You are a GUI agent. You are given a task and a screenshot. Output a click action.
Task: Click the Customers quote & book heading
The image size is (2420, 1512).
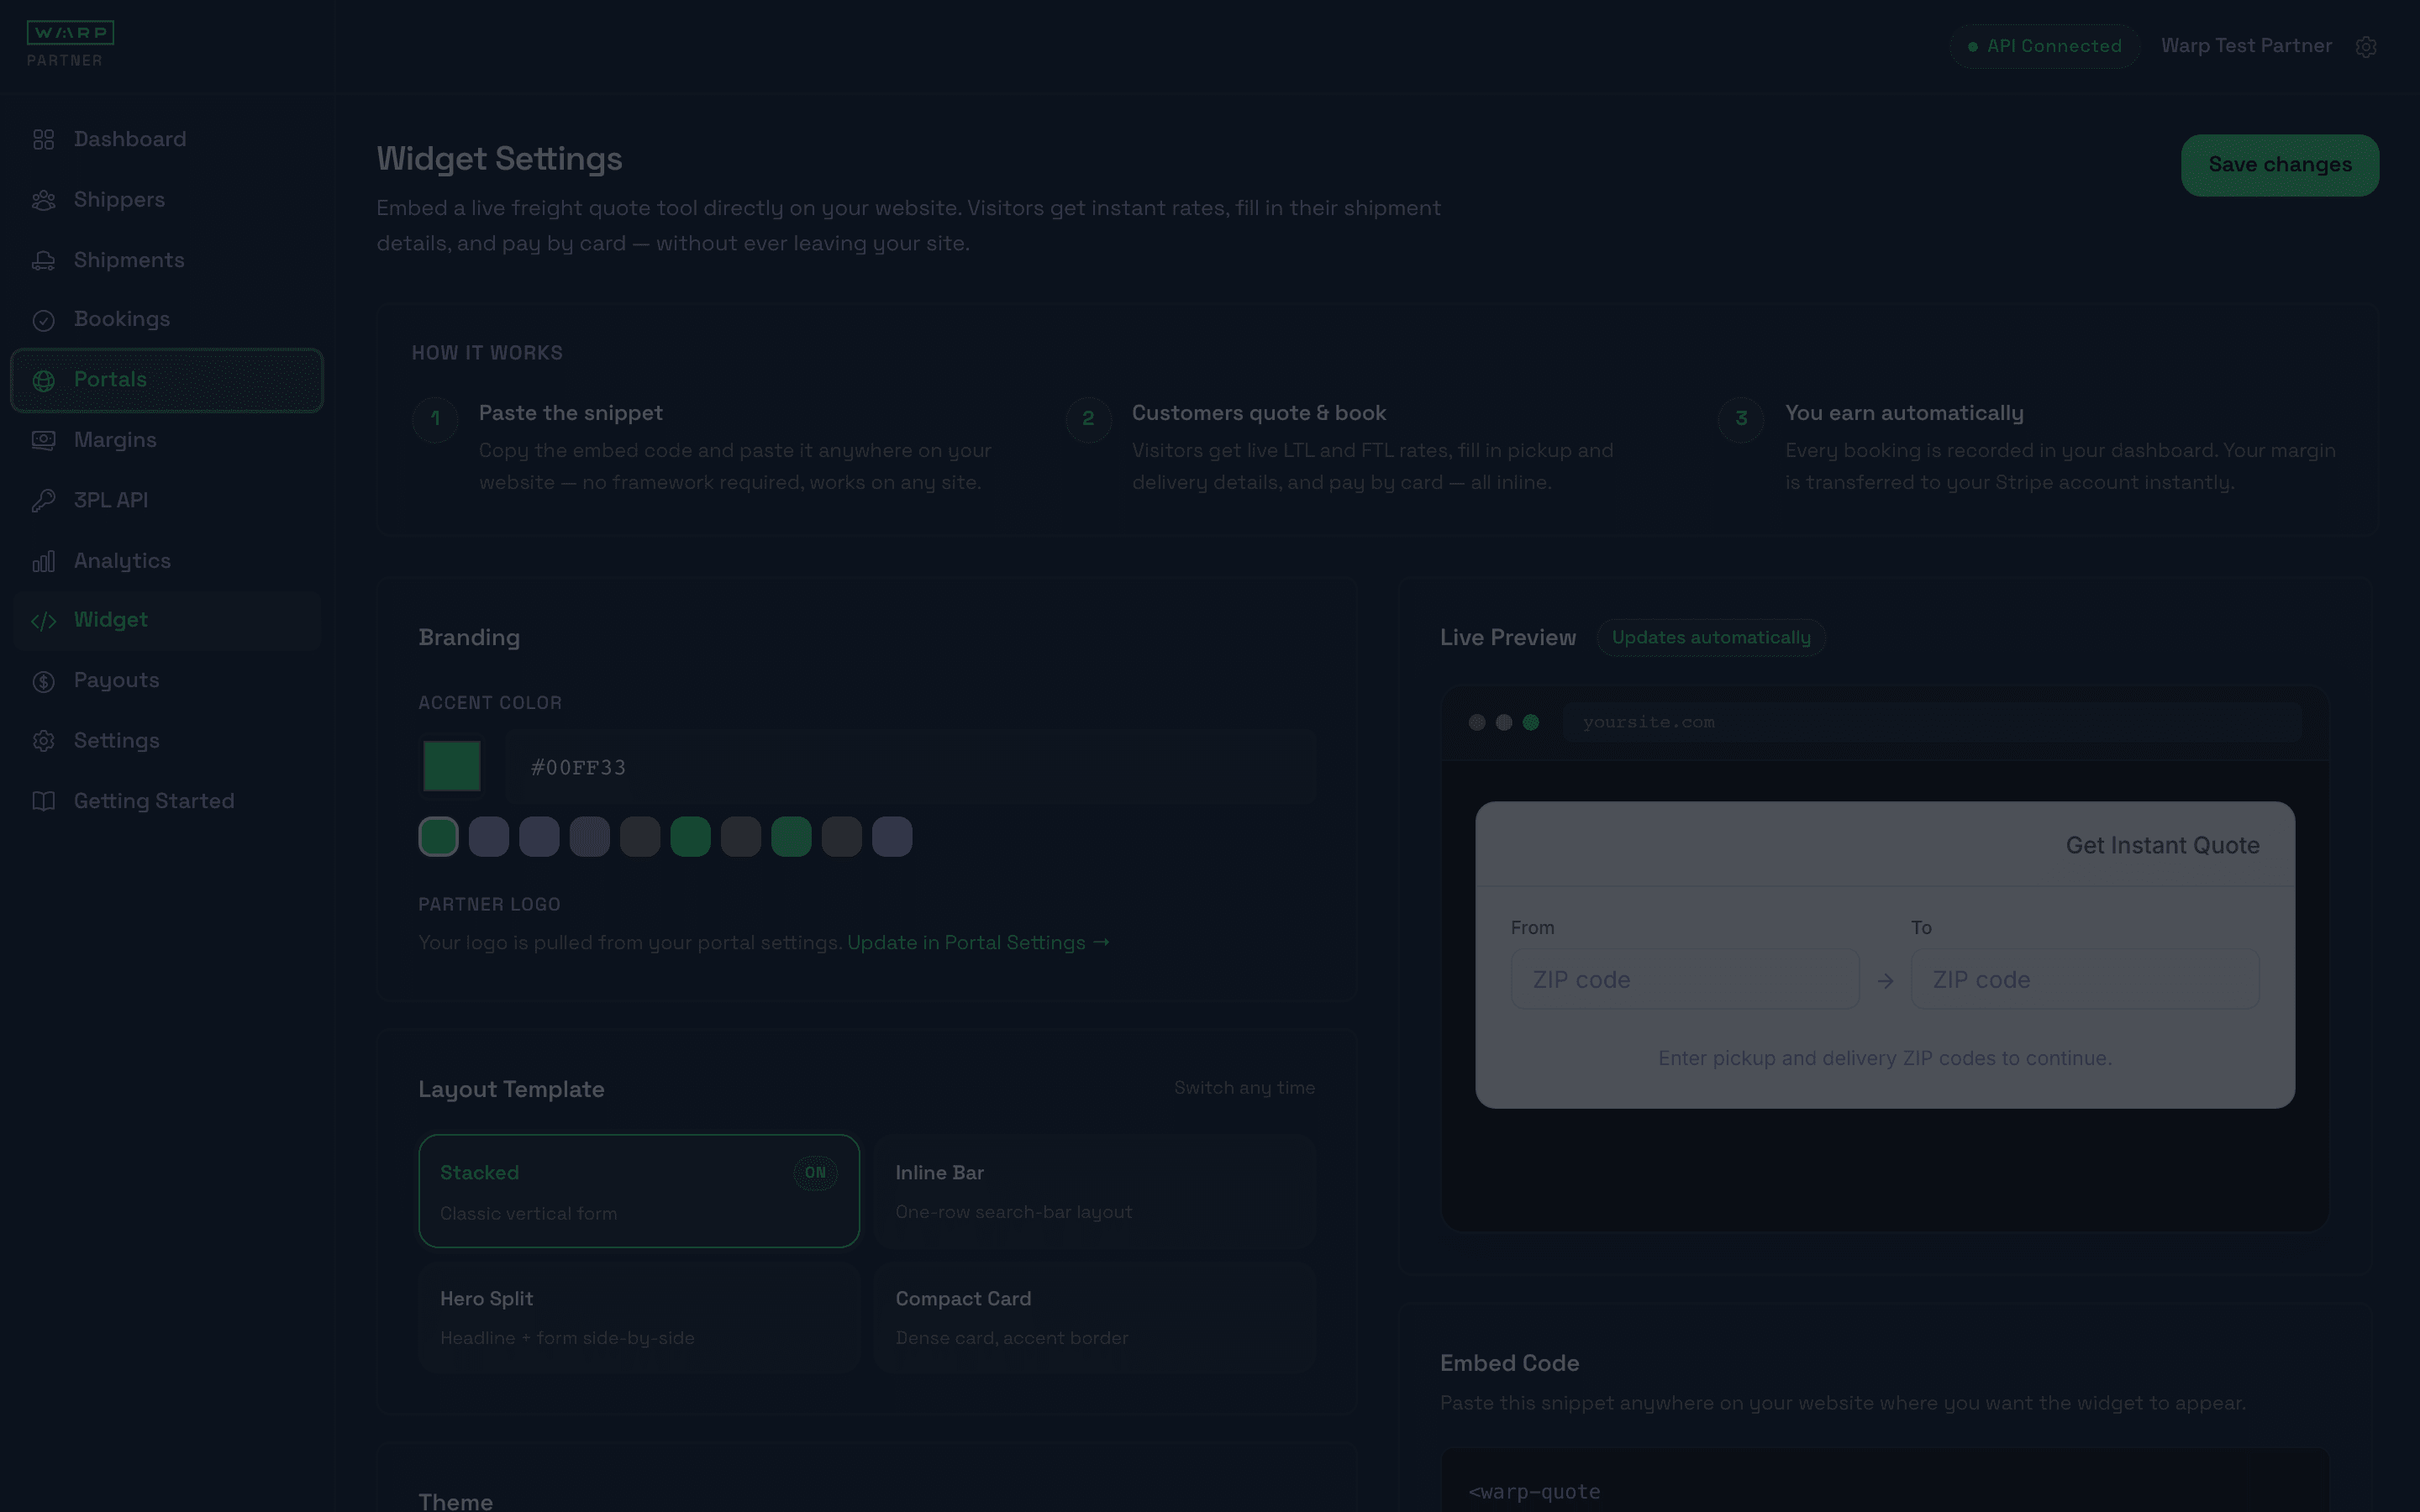pyautogui.click(x=1259, y=413)
